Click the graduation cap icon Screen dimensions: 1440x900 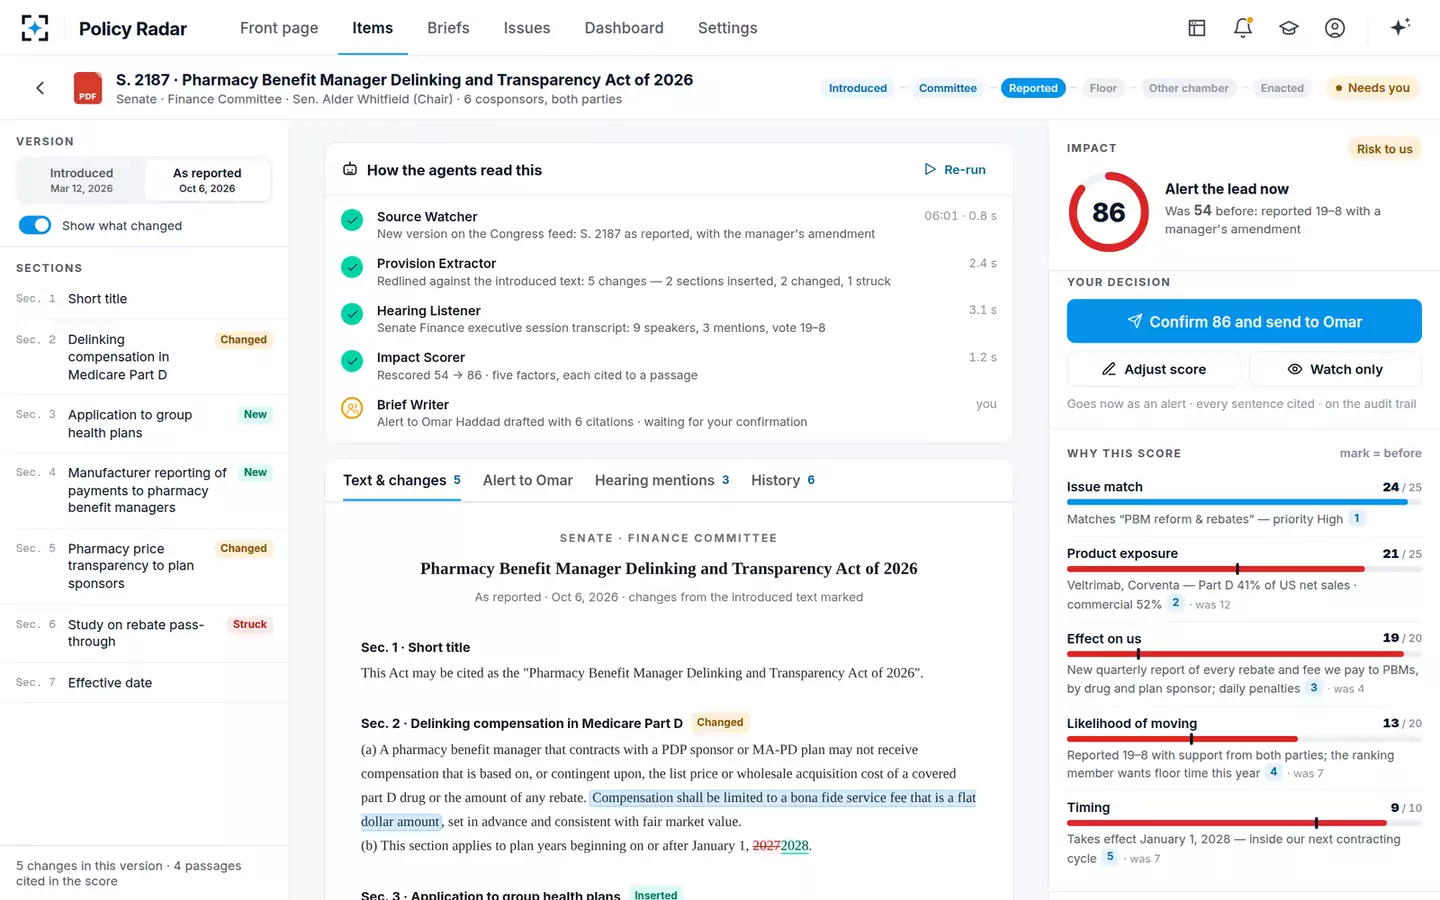[x=1289, y=28]
